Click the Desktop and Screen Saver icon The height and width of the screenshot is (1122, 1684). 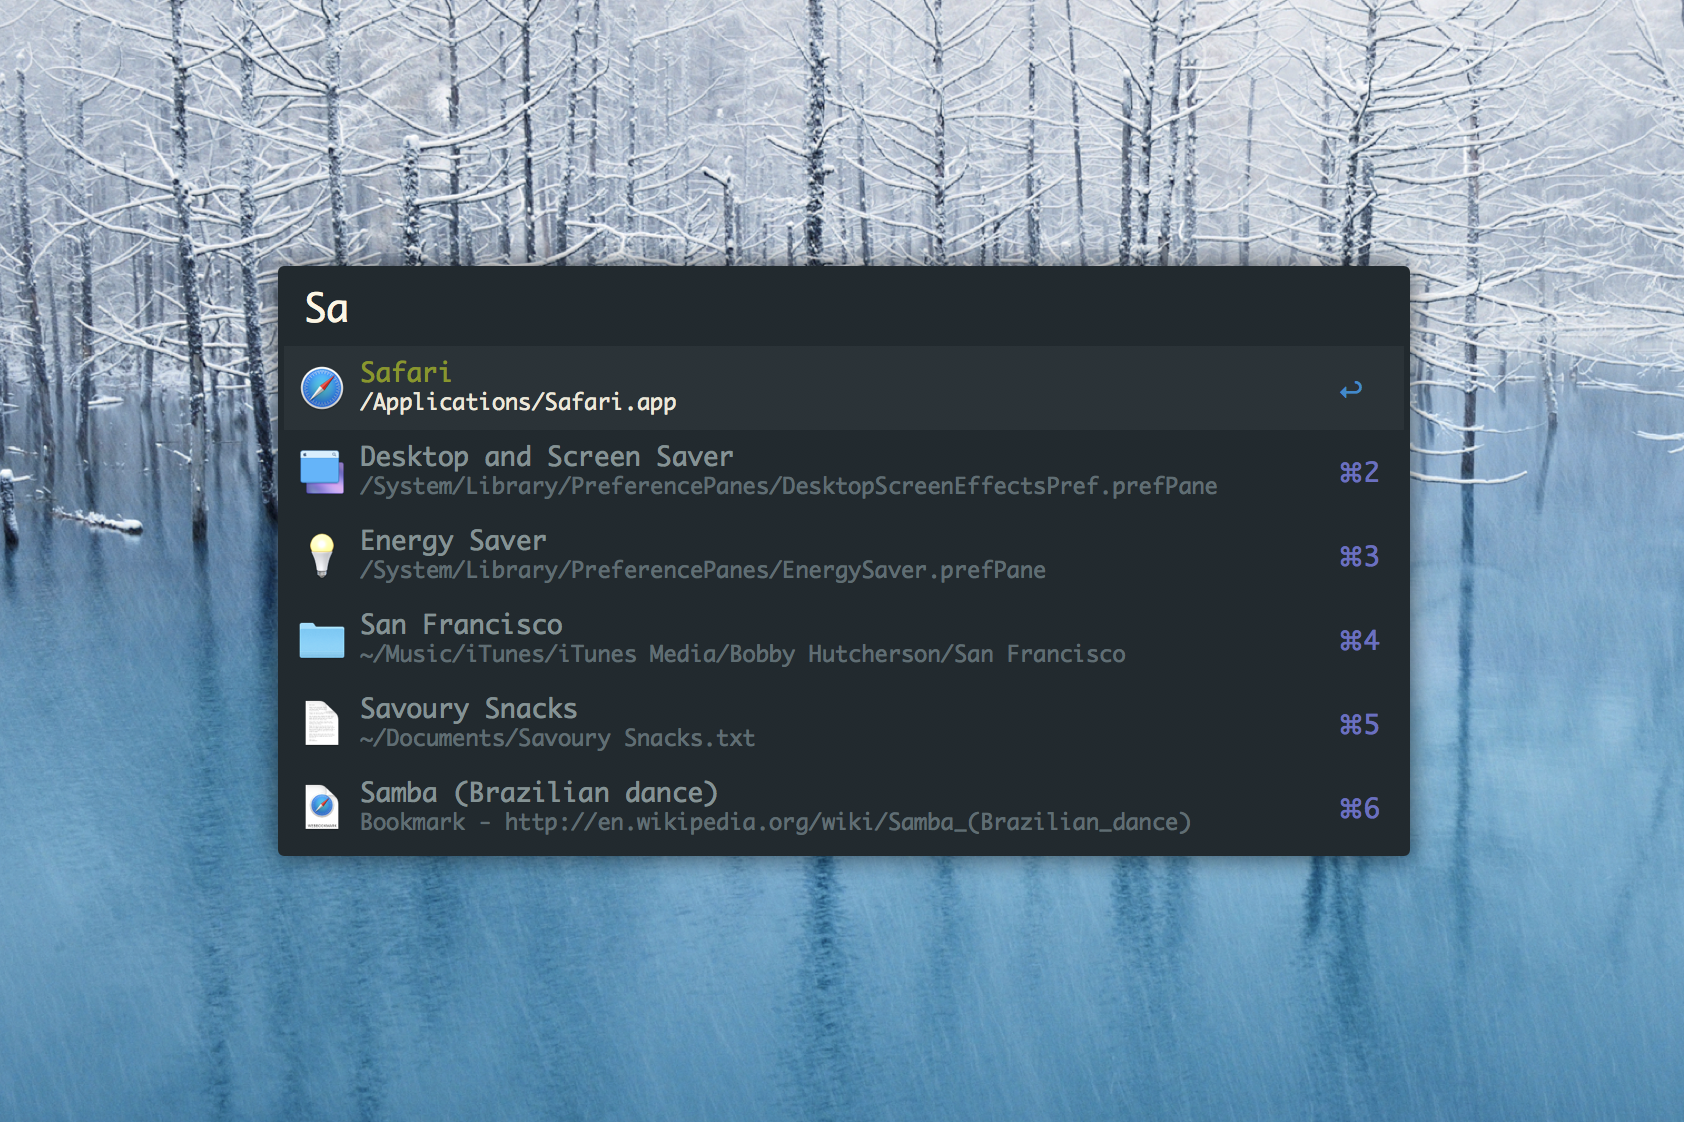[322, 472]
